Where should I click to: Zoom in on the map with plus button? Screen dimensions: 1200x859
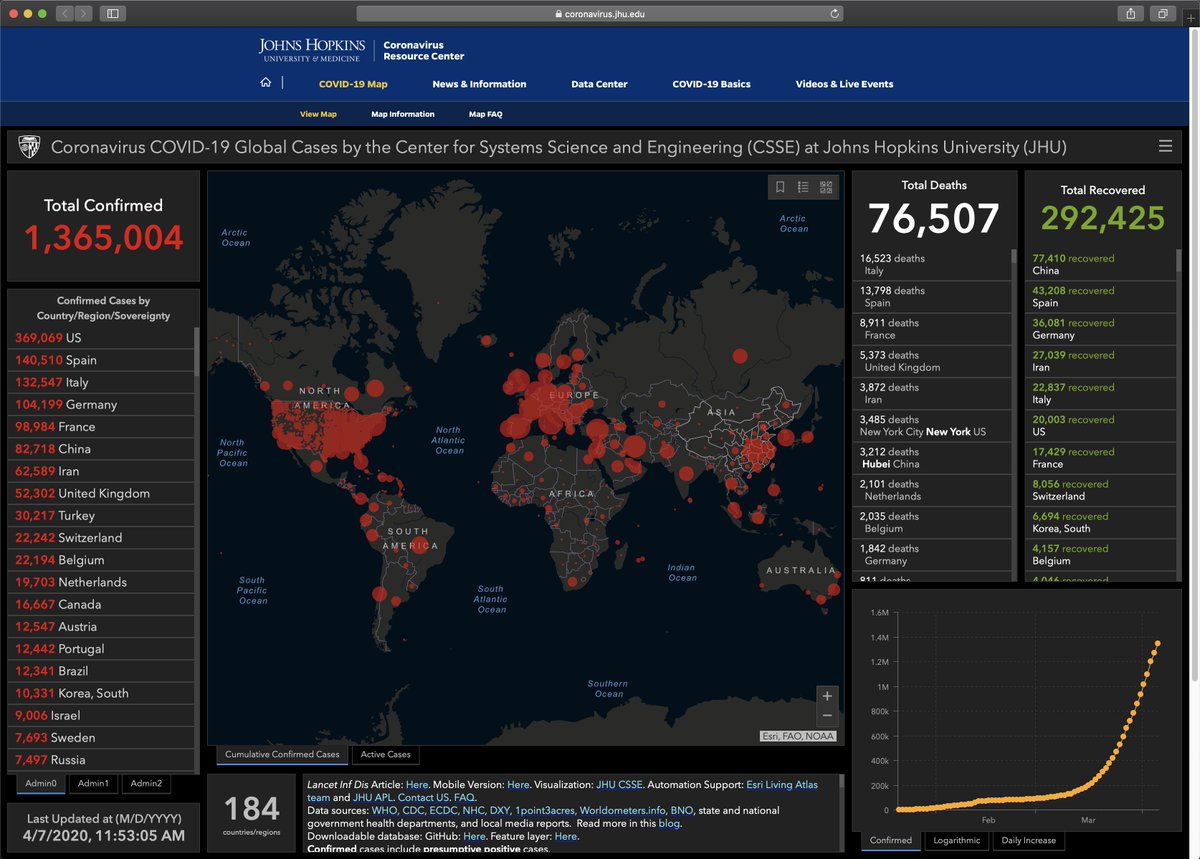(x=826, y=696)
